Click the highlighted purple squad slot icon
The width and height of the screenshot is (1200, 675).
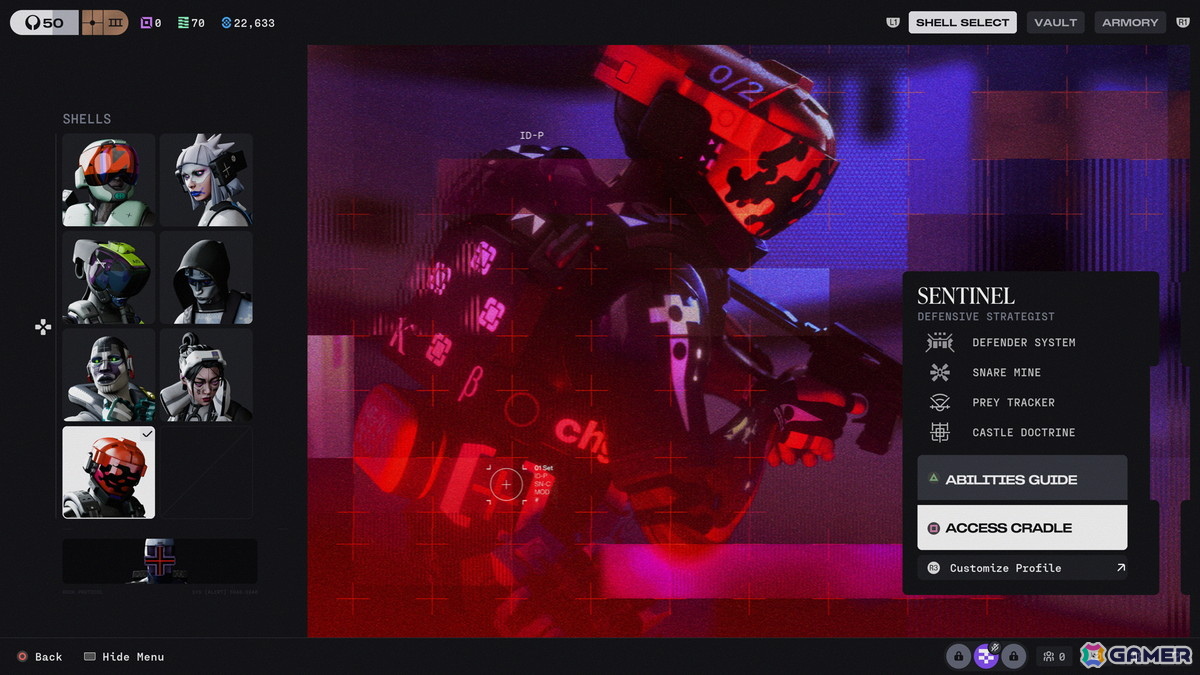click(986, 656)
